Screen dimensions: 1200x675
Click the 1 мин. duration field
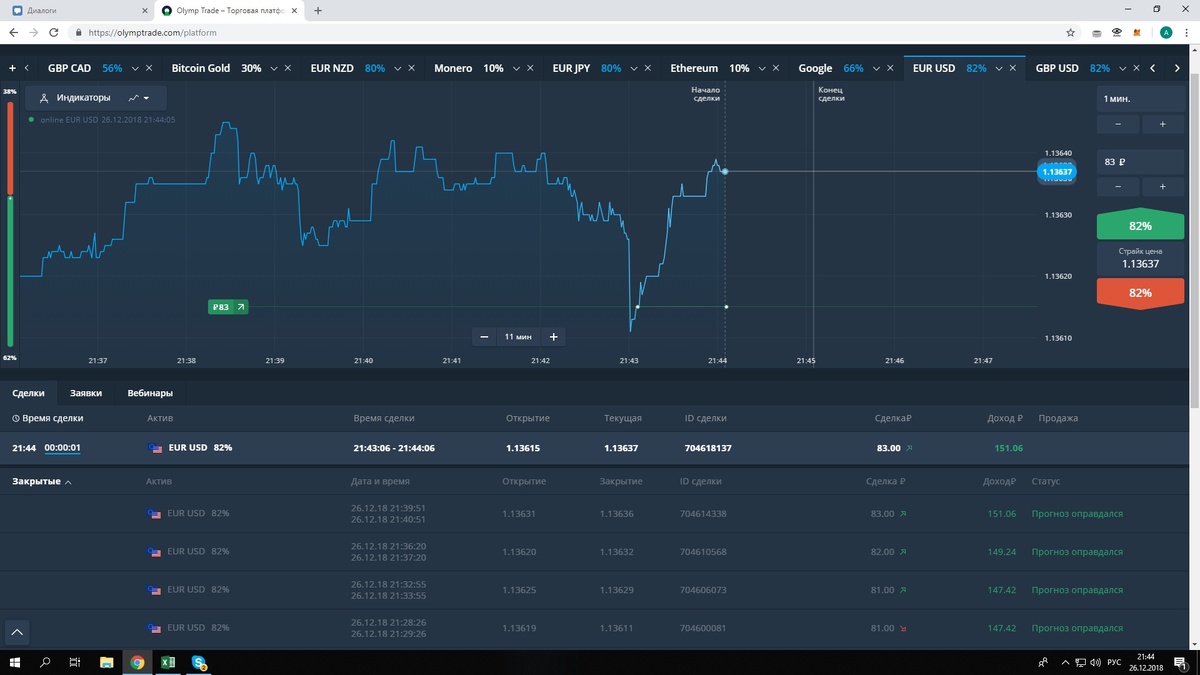click(1140, 99)
